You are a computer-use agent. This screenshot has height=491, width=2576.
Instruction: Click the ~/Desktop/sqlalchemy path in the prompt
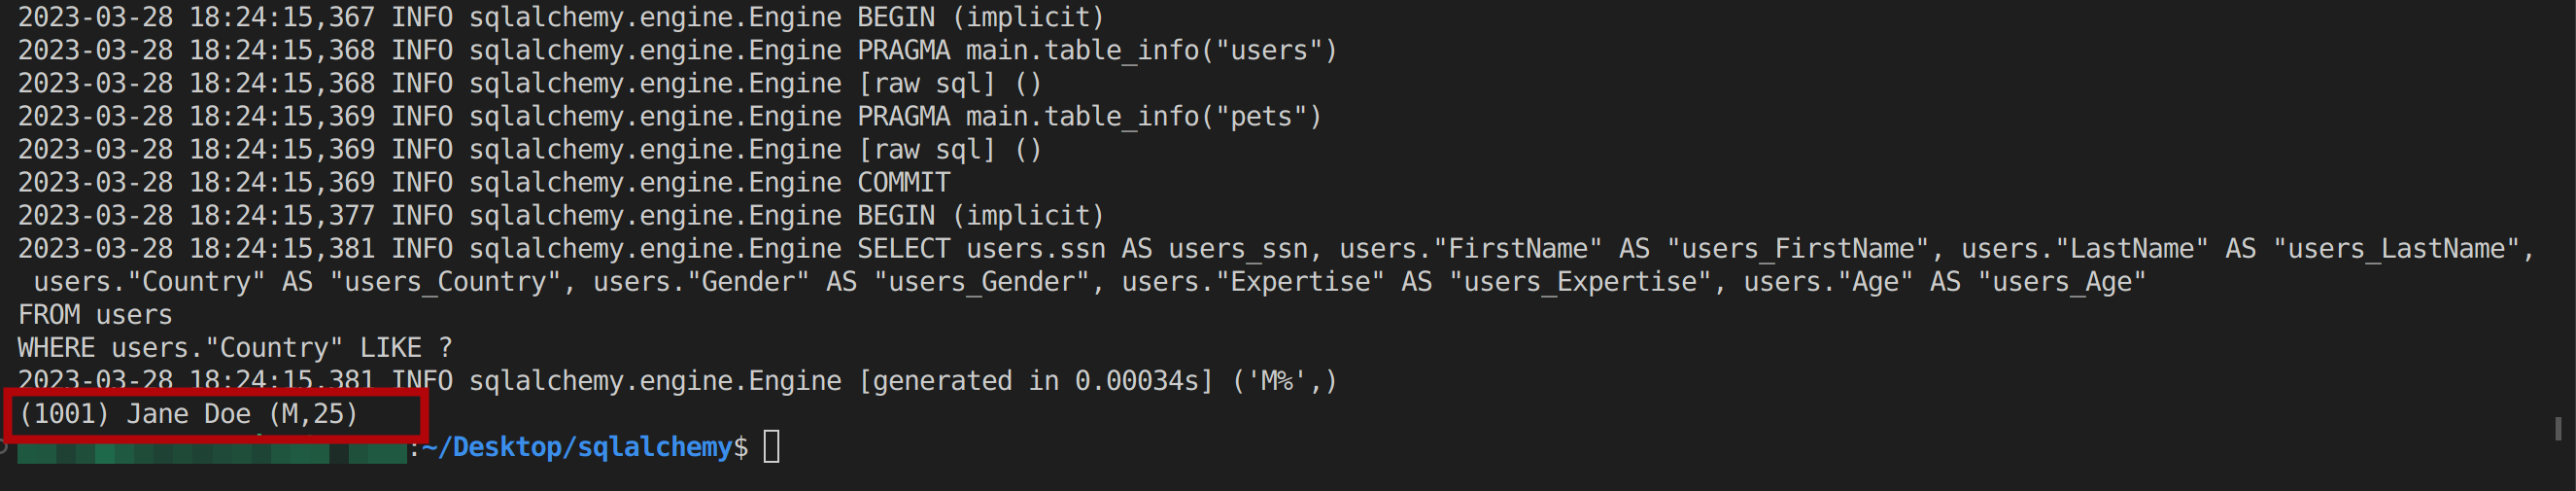coord(584,446)
